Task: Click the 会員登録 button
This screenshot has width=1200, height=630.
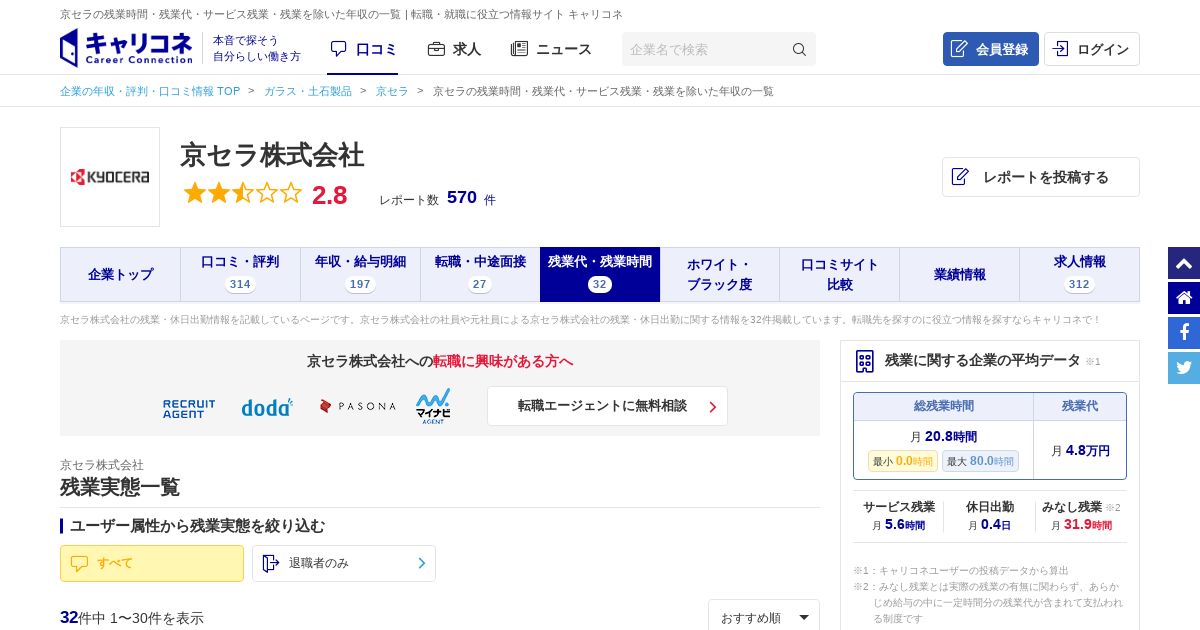Action: pyautogui.click(x=990, y=49)
